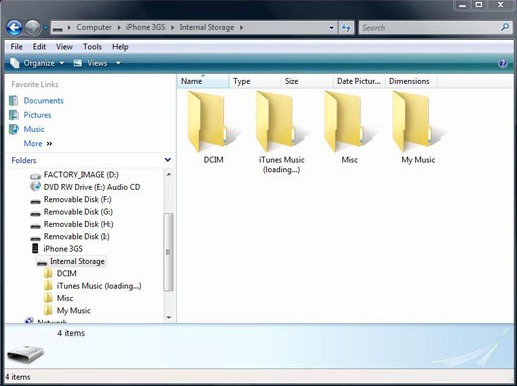Open the File menu

click(16, 47)
